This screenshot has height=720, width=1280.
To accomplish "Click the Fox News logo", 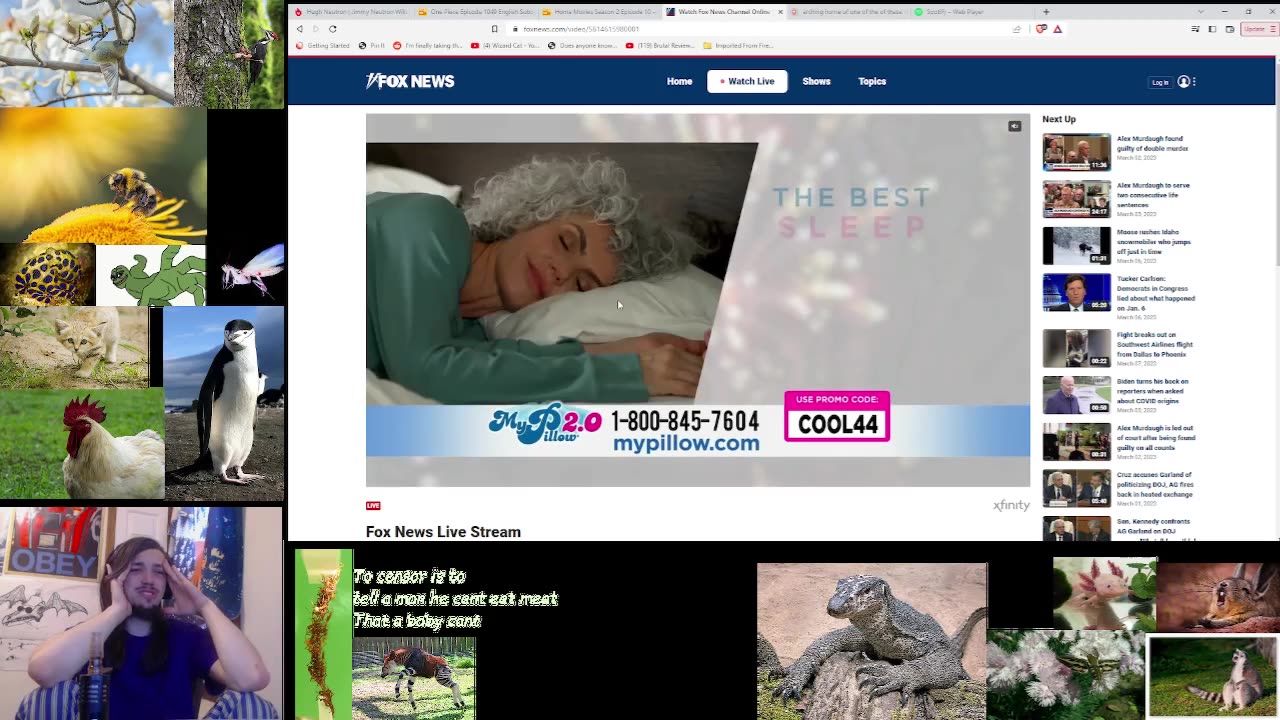I will 410,81.
